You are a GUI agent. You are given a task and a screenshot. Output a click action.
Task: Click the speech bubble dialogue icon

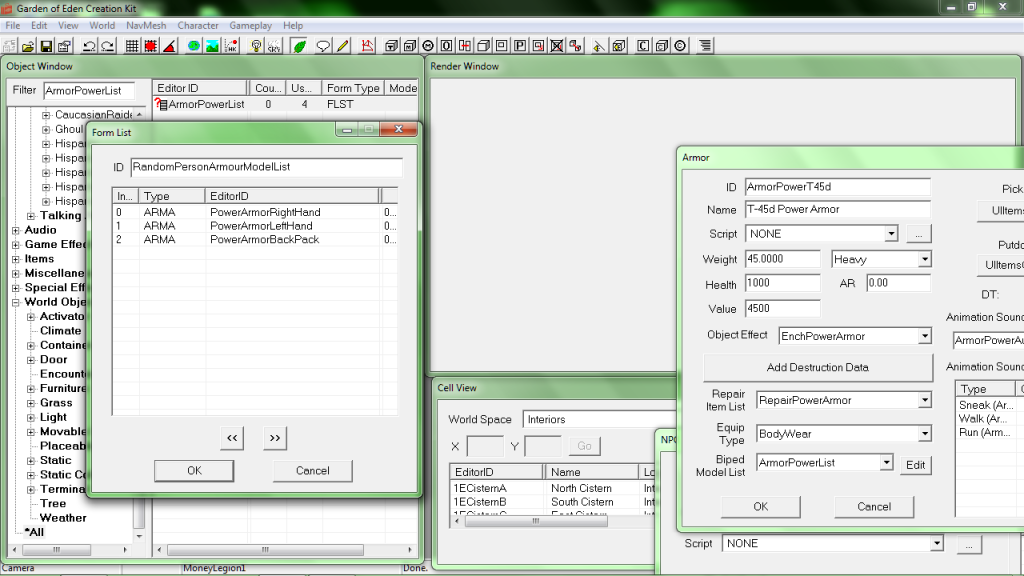(323, 46)
